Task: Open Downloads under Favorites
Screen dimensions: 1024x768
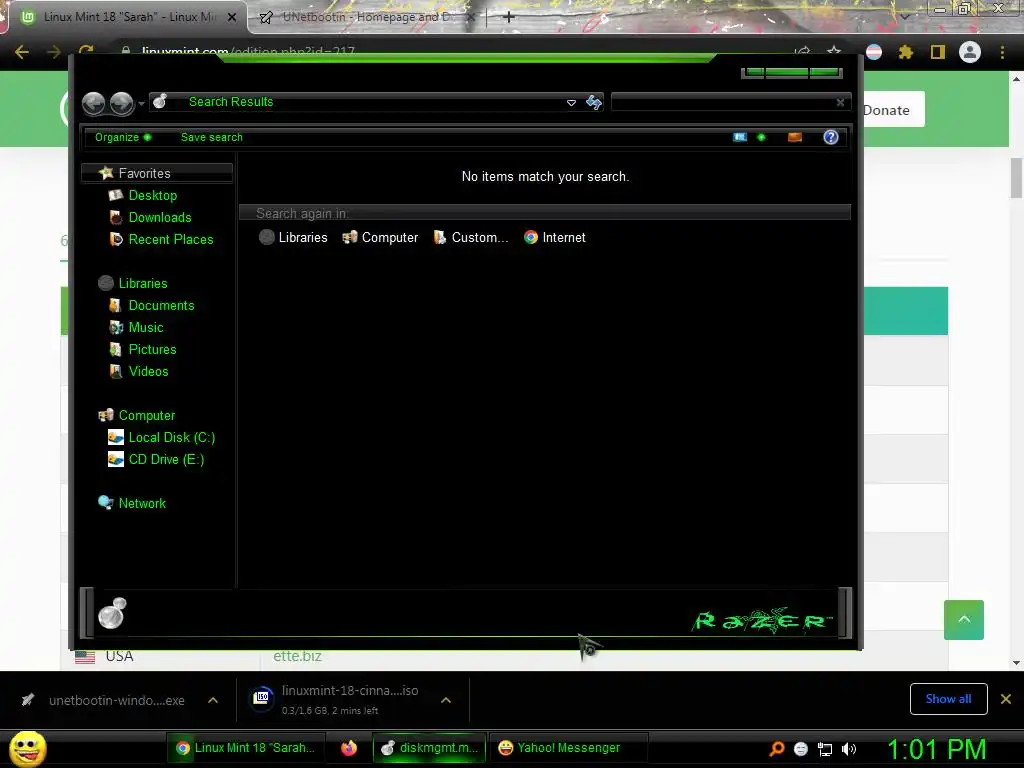Action: click(x=160, y=217)
